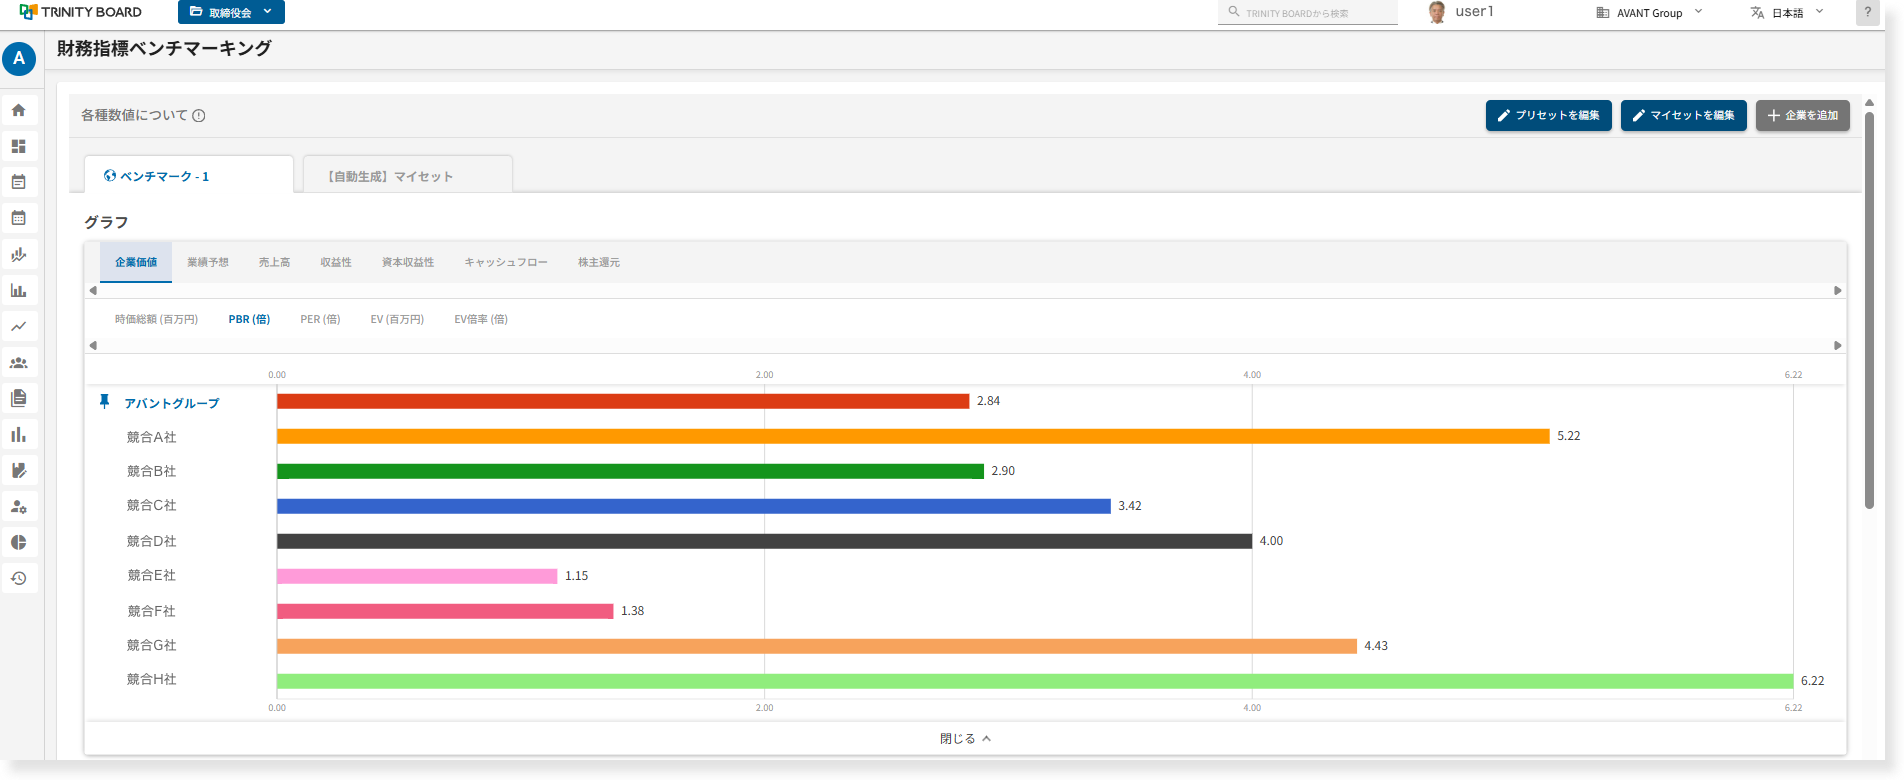Open the home icon in sidebar
1904x780 pixels.
coord(19,110)
